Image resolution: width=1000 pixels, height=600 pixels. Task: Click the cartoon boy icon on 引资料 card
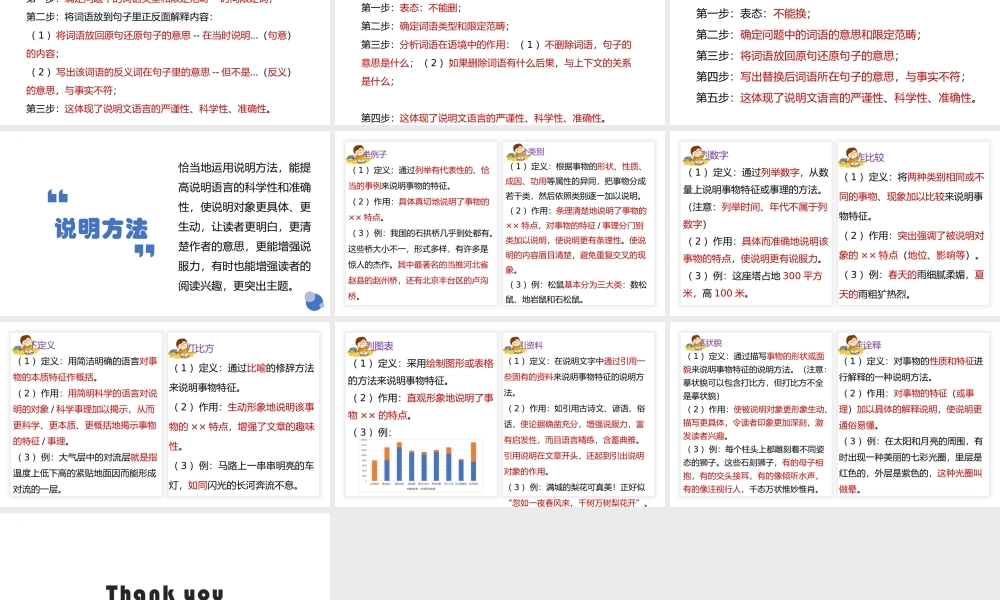pyautogui.click(x=515, y=344)
